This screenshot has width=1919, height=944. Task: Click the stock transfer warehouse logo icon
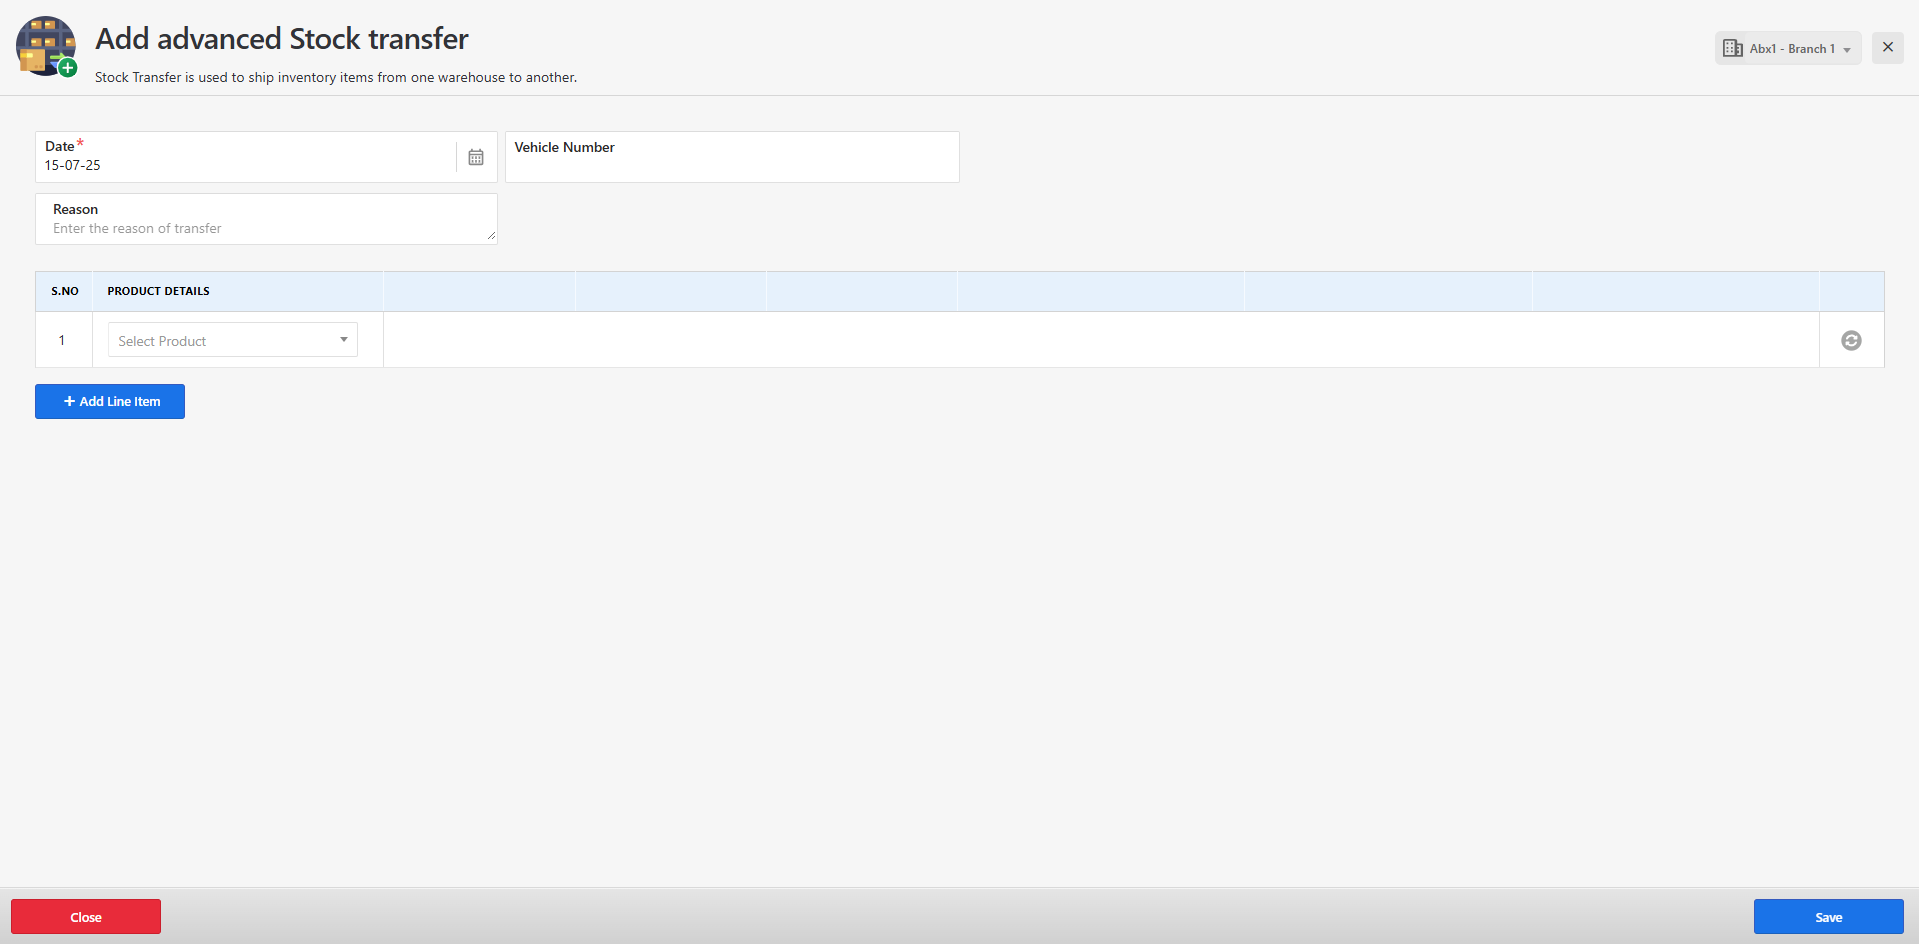[x=46, y=46]
